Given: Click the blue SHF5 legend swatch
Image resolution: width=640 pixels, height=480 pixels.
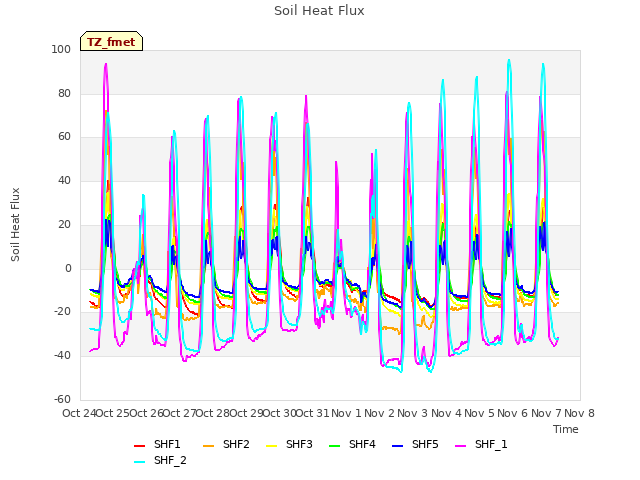Looking at the screenshot, I should pos(397,446).
